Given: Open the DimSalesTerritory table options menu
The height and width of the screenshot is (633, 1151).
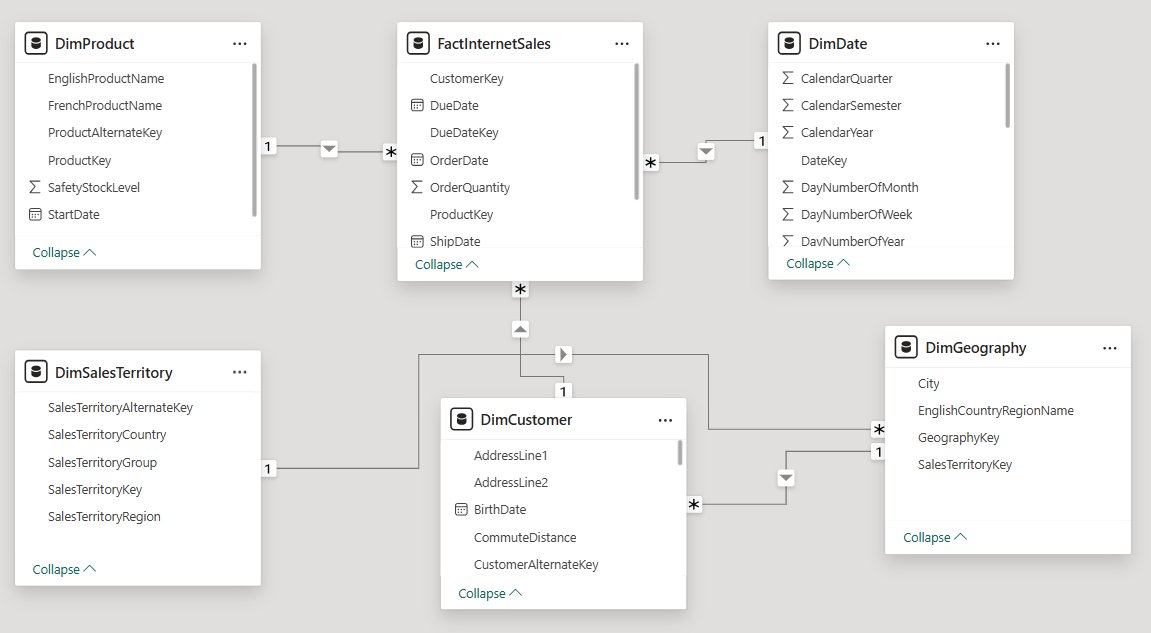Looking at the screenshot, I should 239,372.
